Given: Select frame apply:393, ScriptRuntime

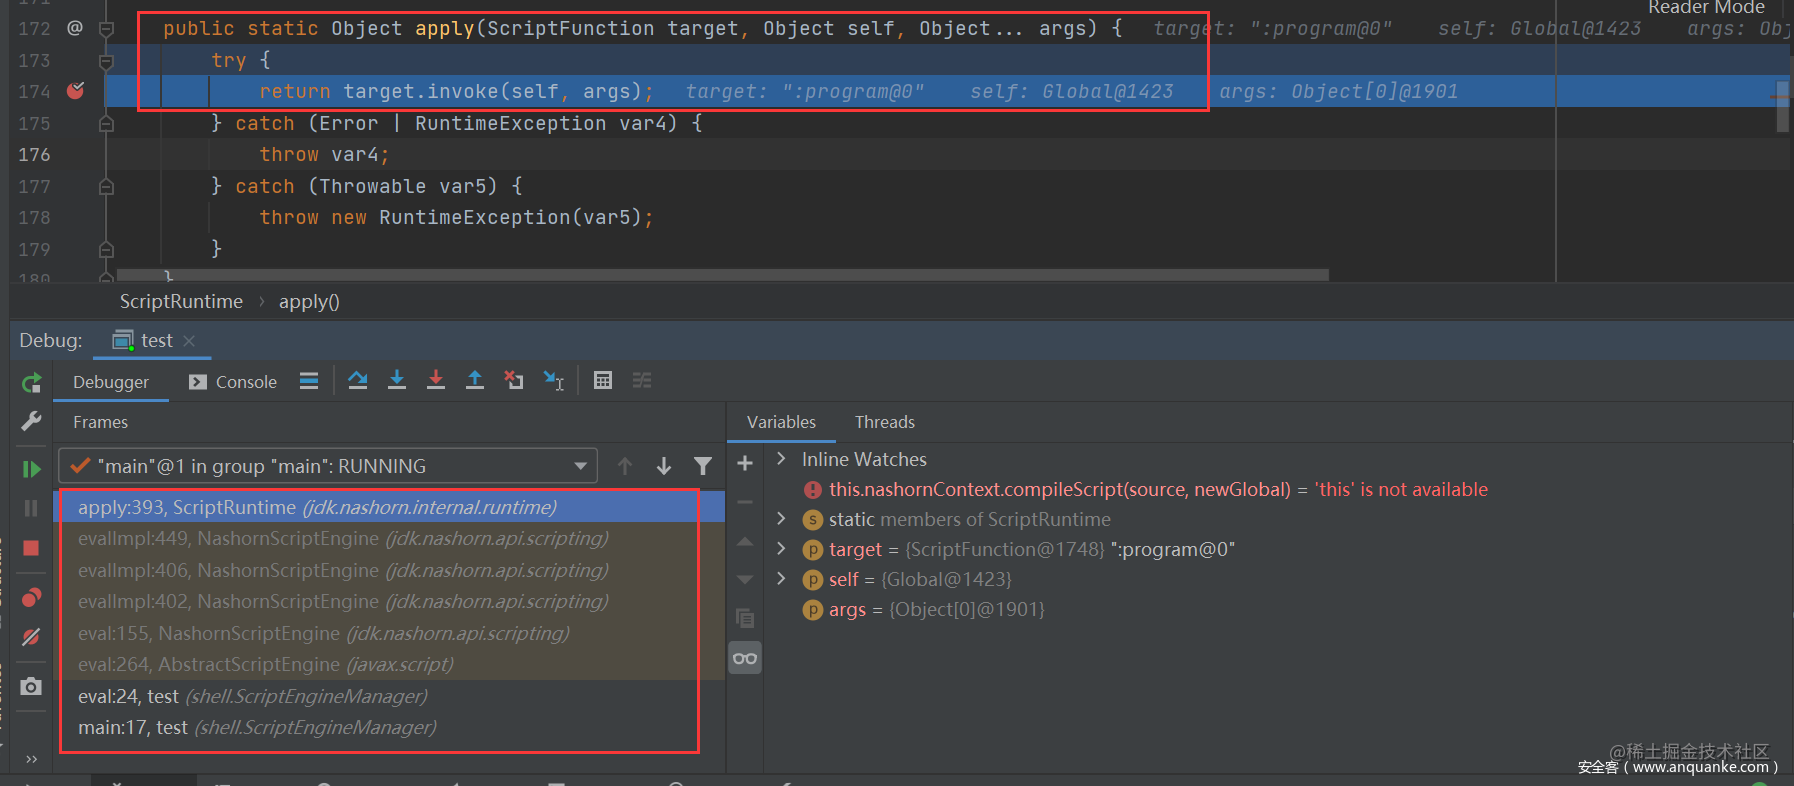Looking at the screenshot, I should pos(389,507).
